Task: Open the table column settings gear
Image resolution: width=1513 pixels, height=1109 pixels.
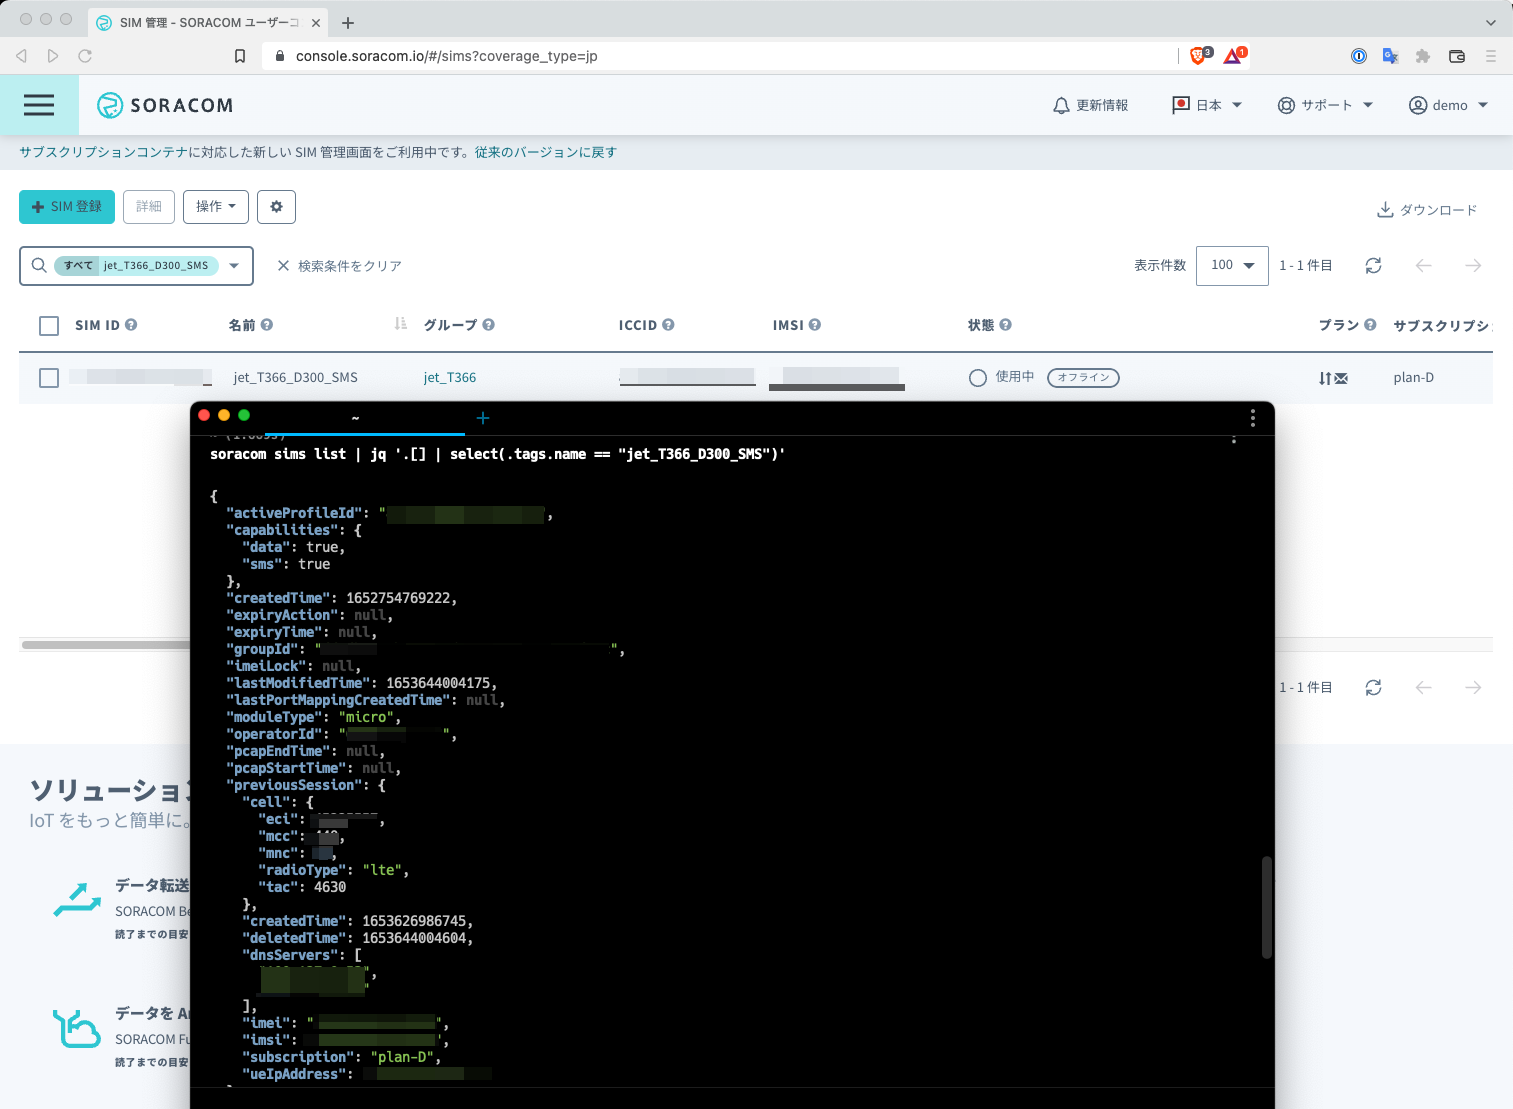Action: pyautogui.click(x=276, y=207)
